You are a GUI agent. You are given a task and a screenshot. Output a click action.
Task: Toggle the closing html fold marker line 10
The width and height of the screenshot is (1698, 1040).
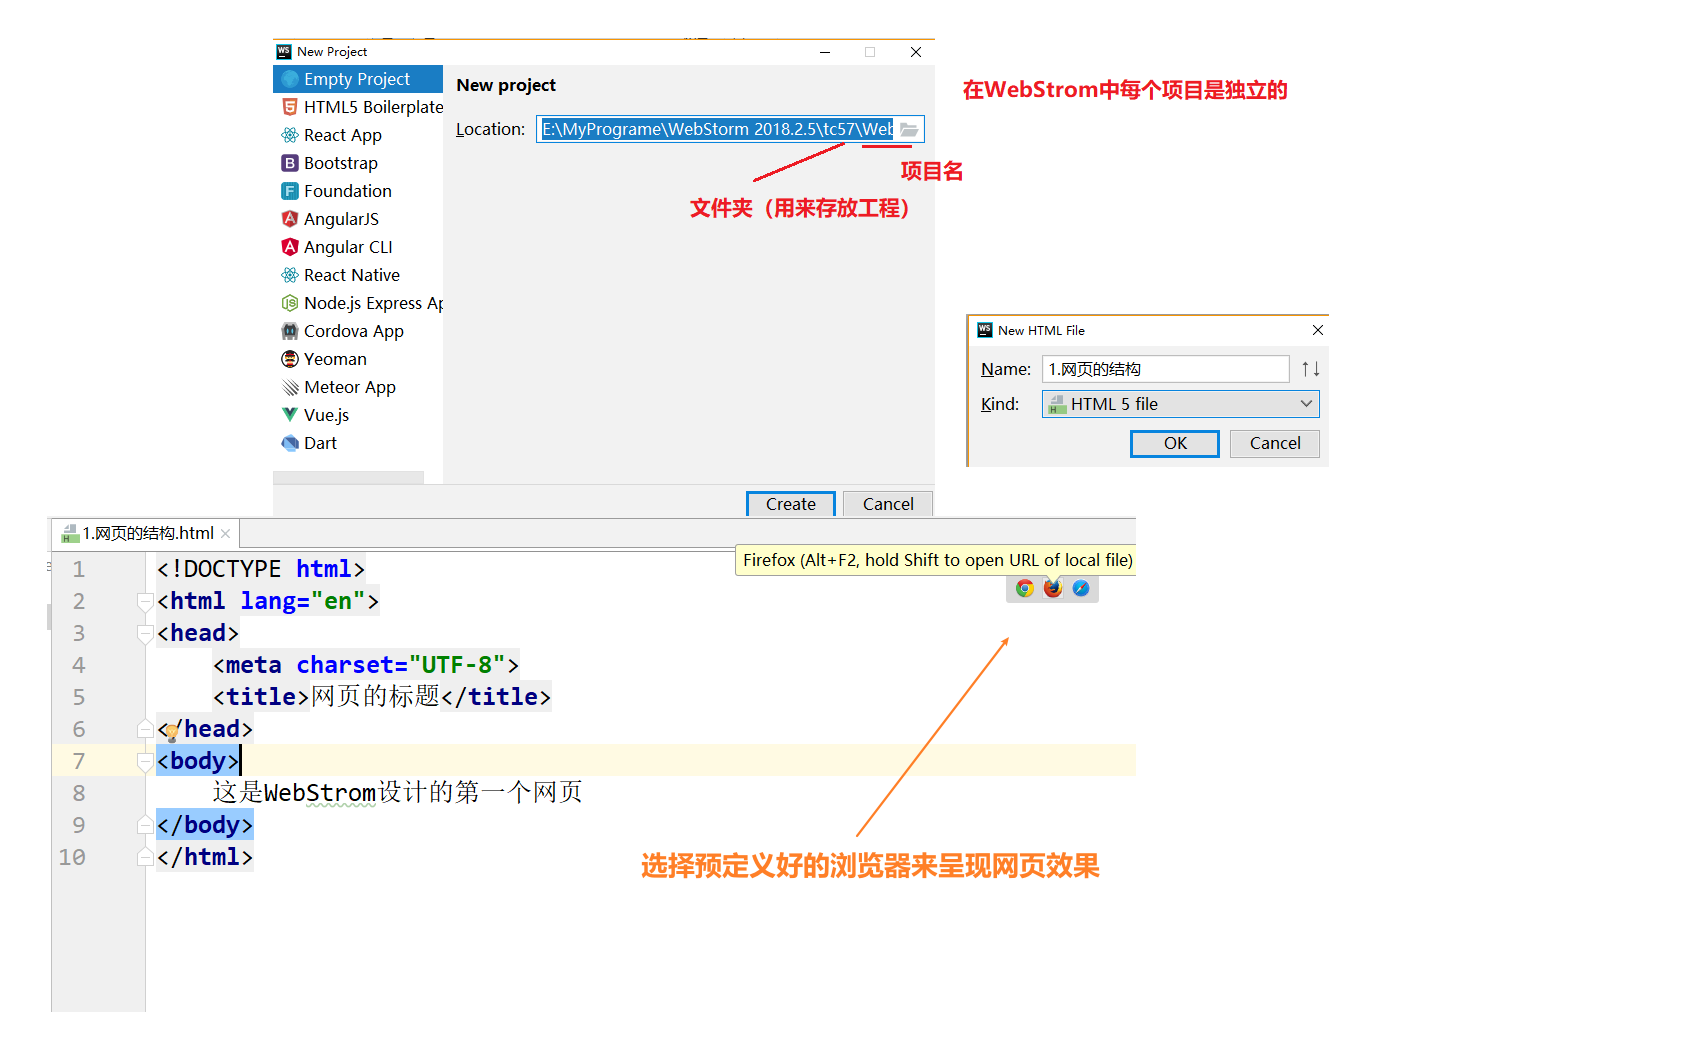[x=145, y=857]
